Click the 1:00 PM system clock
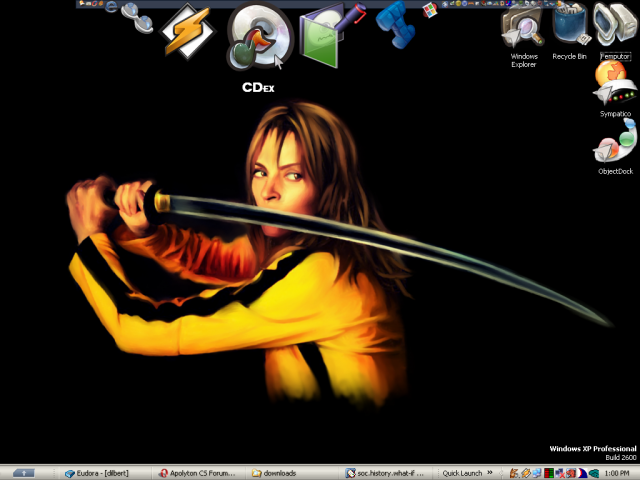The width and height of the screenshot is (640, 480). coord(618,472)
